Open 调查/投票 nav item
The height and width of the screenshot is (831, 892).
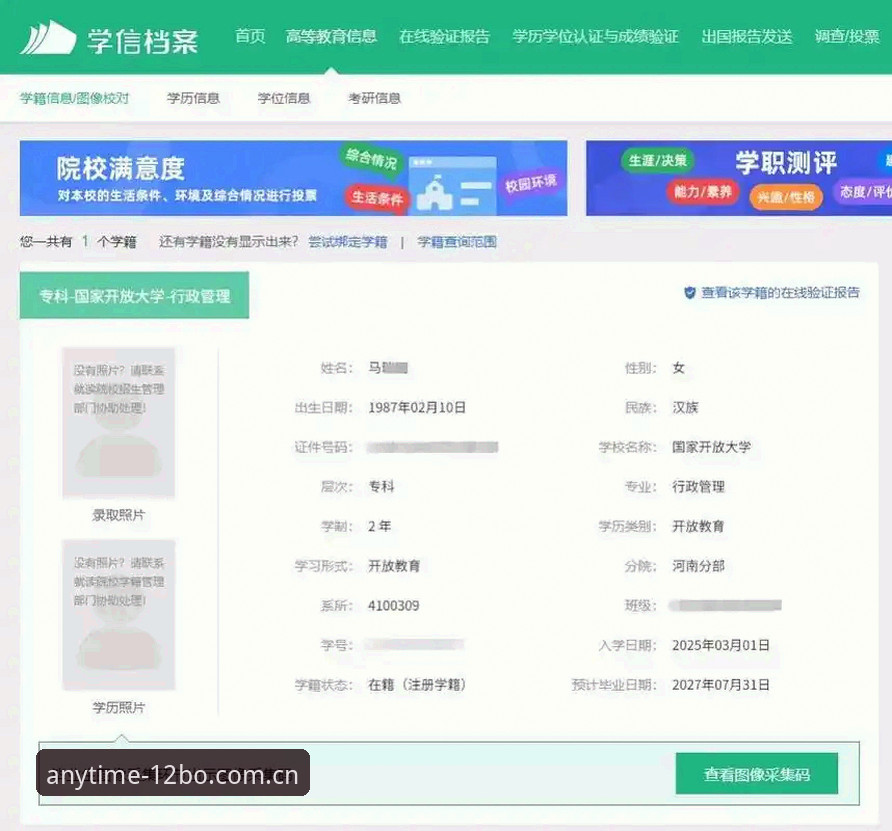click(x=847, y=36)
